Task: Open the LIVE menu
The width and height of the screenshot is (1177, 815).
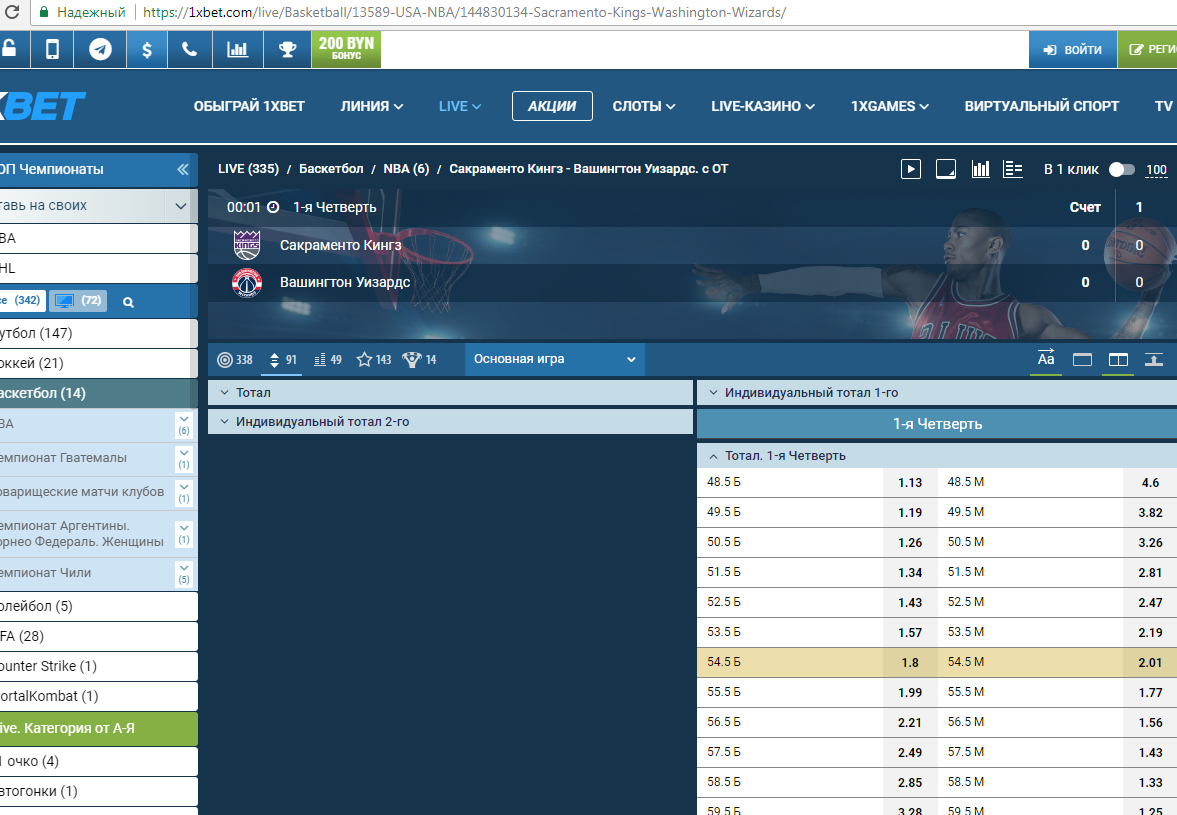Action: point(459,107)
